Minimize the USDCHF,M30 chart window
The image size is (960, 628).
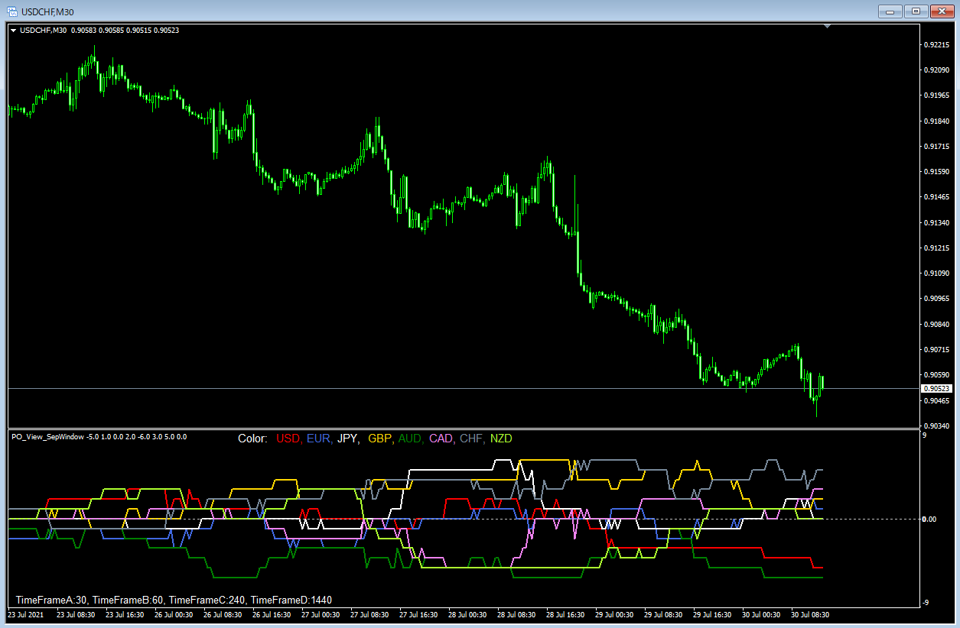[890, 12]
